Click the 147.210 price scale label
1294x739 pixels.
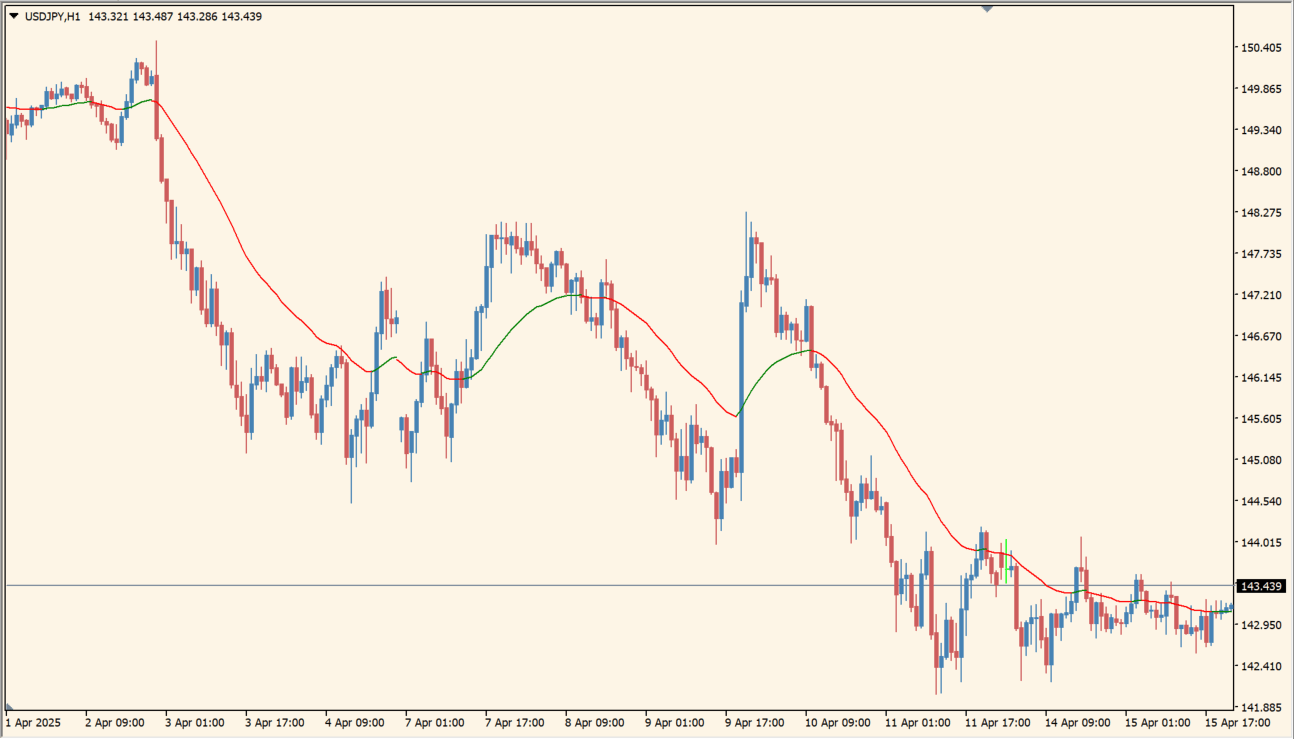1261,295
